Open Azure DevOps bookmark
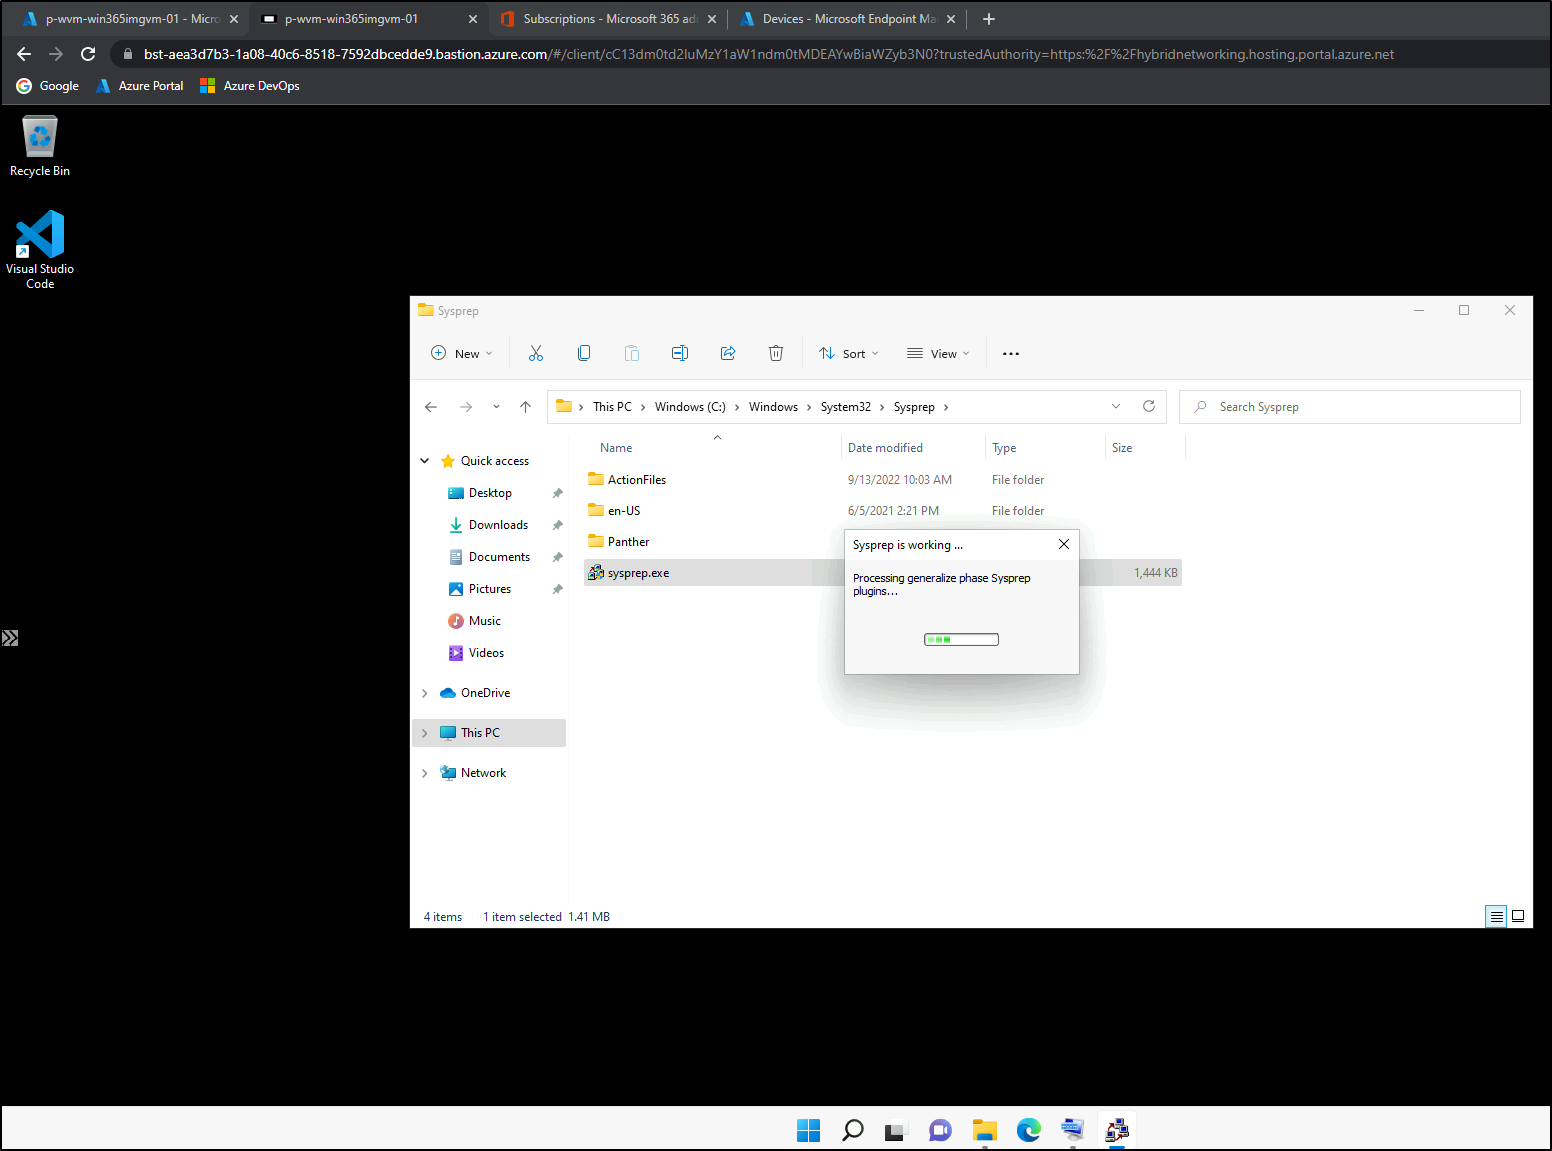1552x1151 pixels. pyautogui.click(x=250, y=86)
